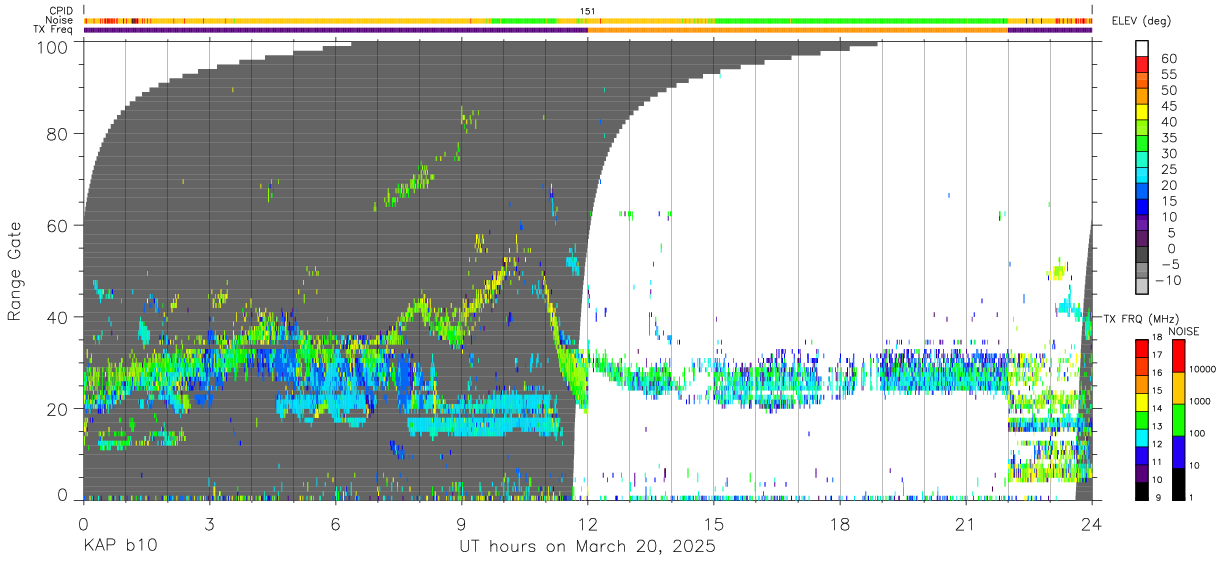Click the '-10' label on the ELEV legend
This screenshot has width=1228, height=567.
(1170, 281)
